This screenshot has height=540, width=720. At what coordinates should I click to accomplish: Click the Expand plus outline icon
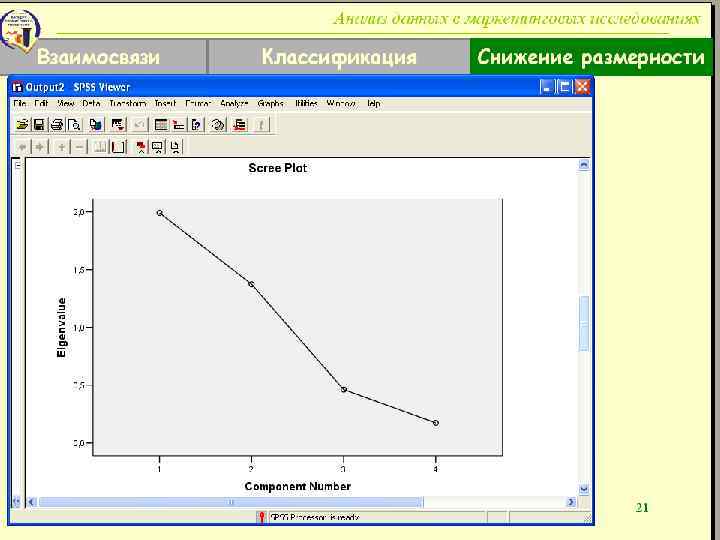tap(61, 147)
